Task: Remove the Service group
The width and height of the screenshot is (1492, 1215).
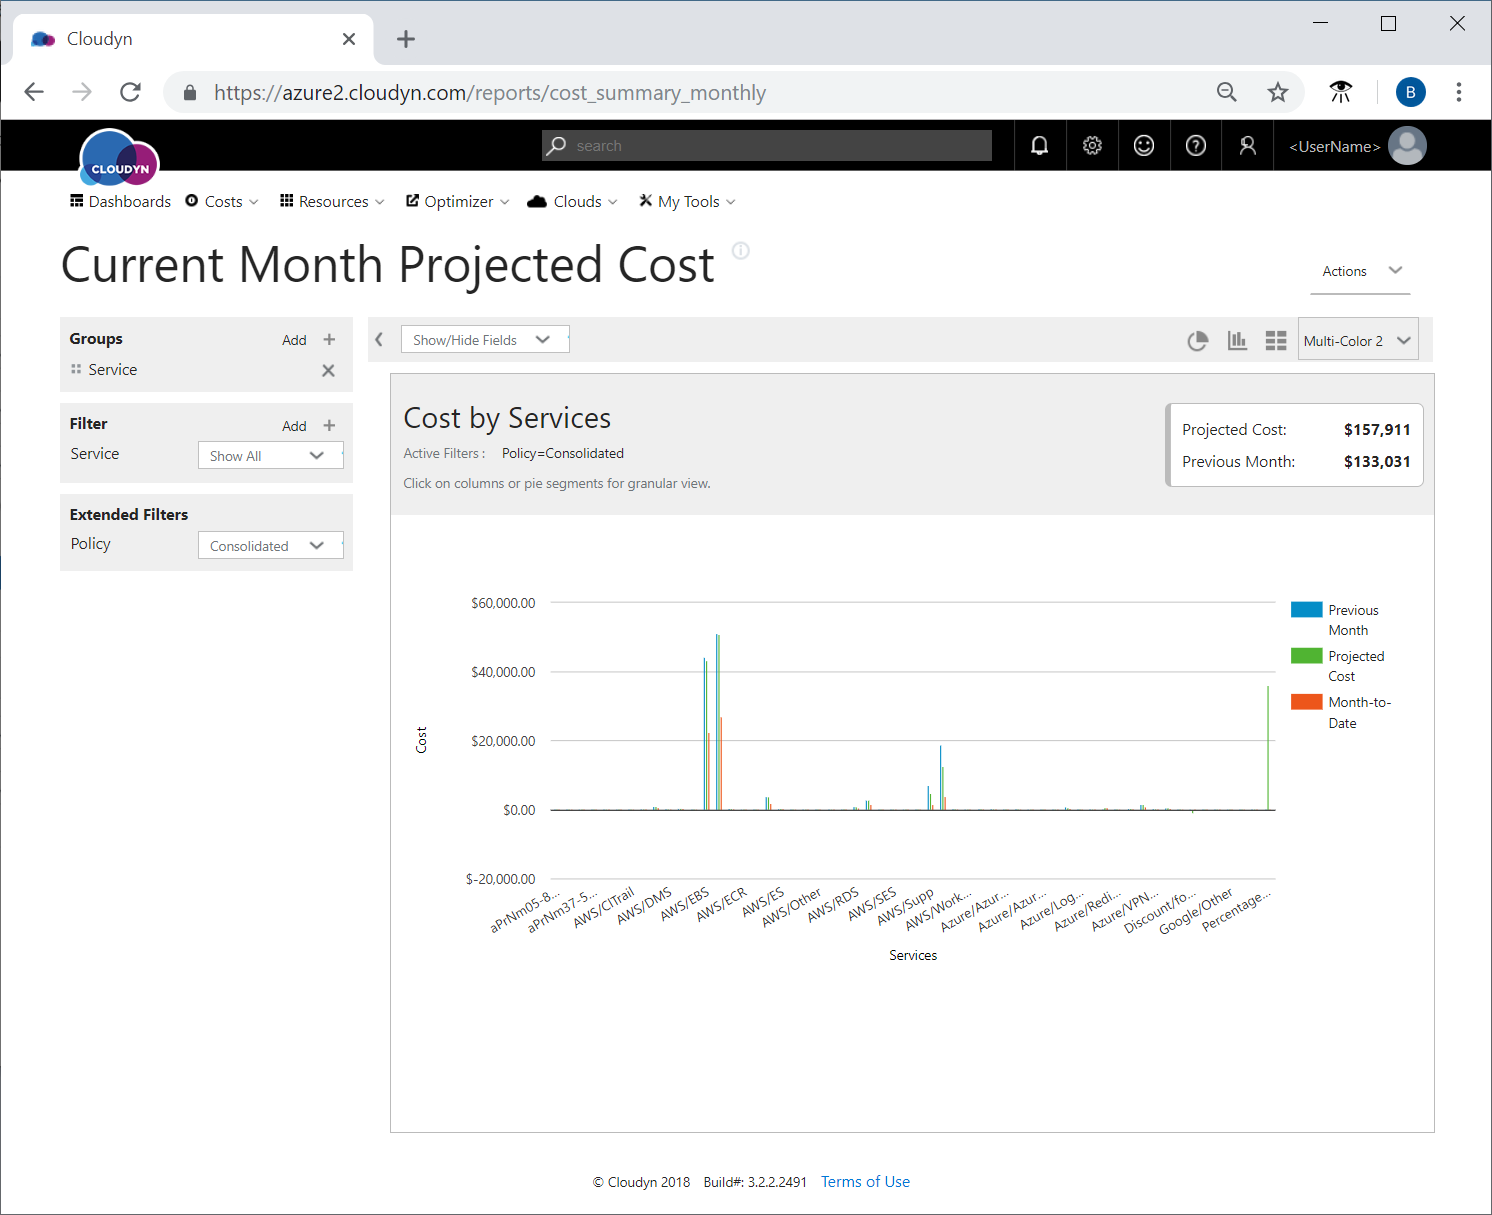Action: pyautogui.click(x=328, y=370)
